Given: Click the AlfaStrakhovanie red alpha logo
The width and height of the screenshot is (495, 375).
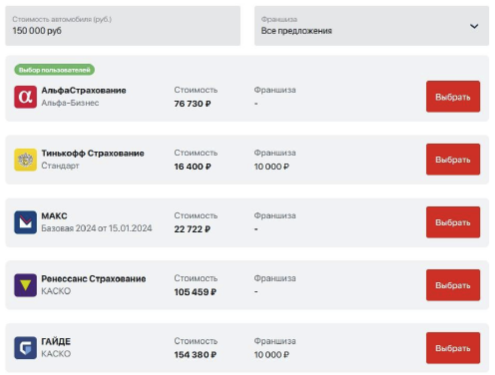Looking at the screenshot, I should [x=25, y=97].
